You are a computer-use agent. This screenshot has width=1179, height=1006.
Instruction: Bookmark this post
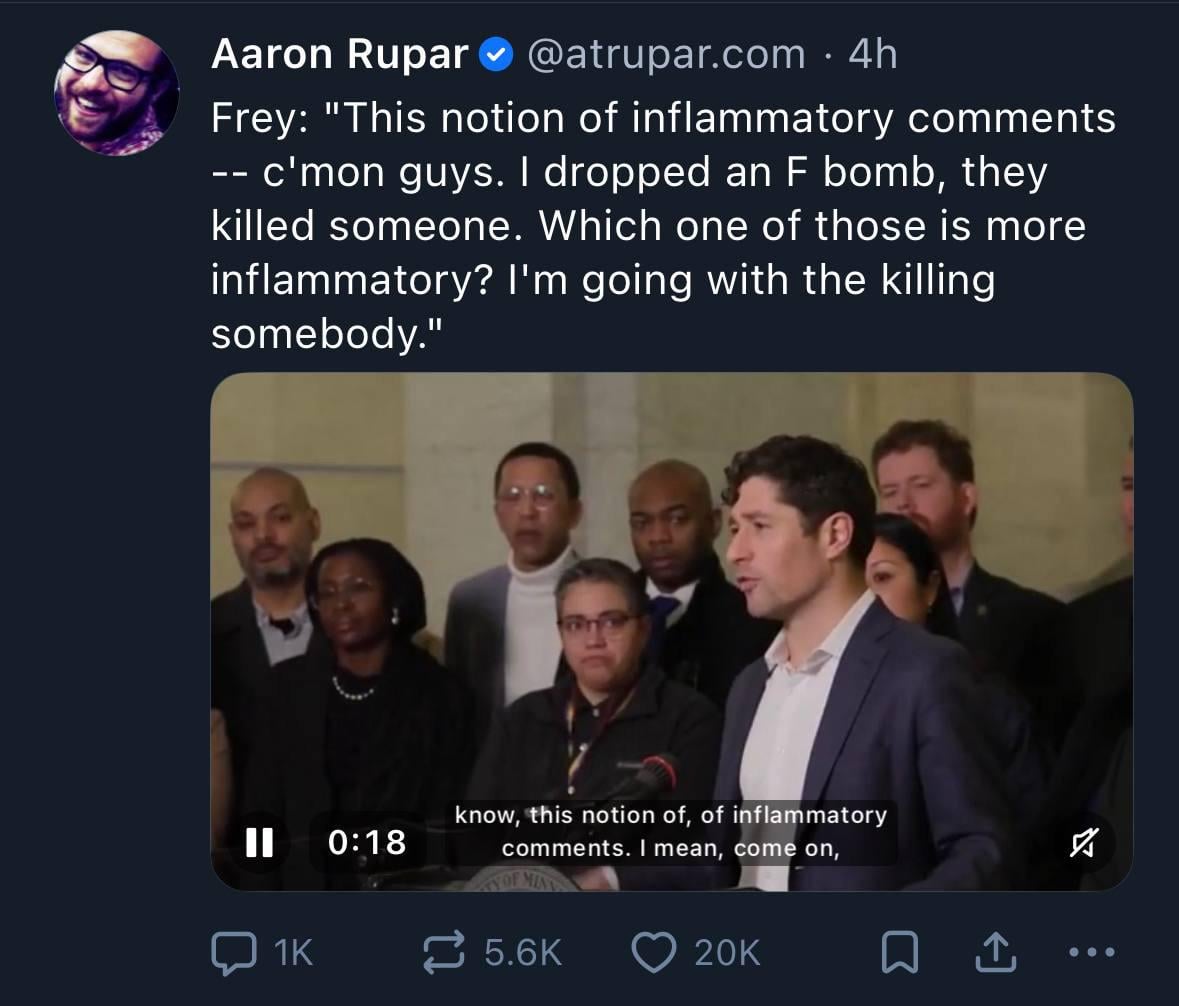pos(899,952)
